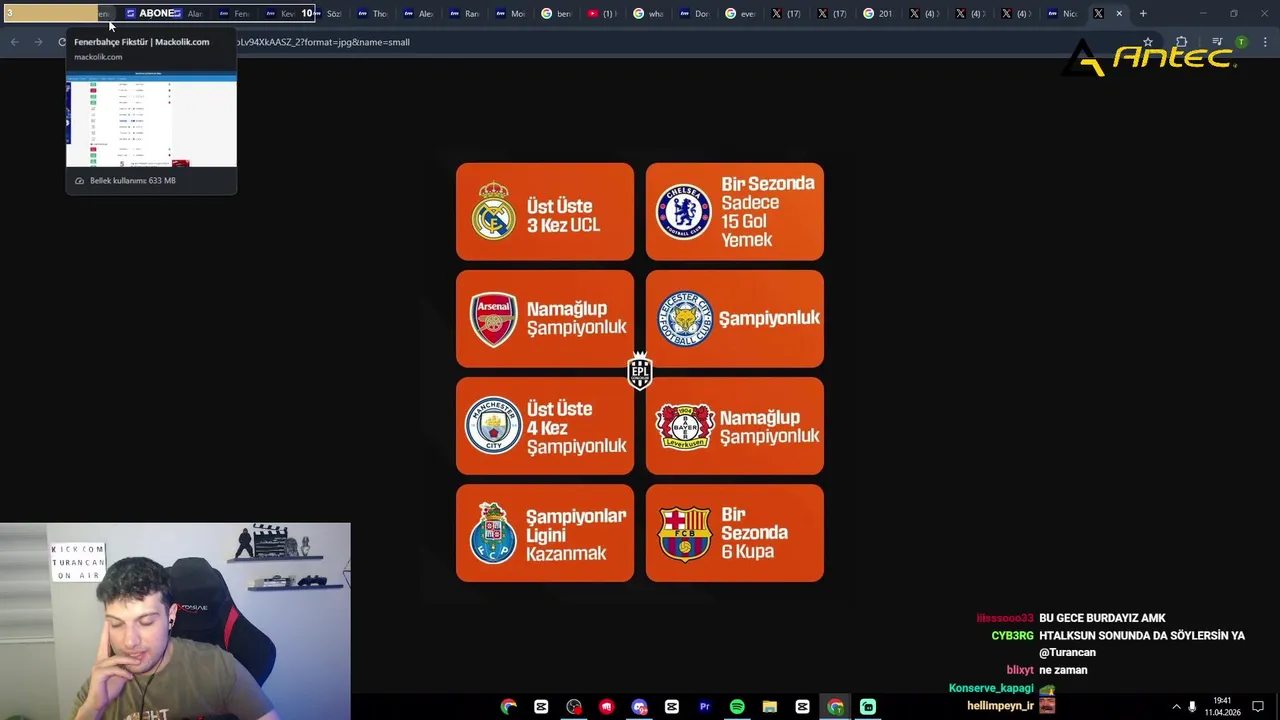The image size is (1280, 720).
Task: Bookmark this page with the star icon
Action: click(1148, 42)
